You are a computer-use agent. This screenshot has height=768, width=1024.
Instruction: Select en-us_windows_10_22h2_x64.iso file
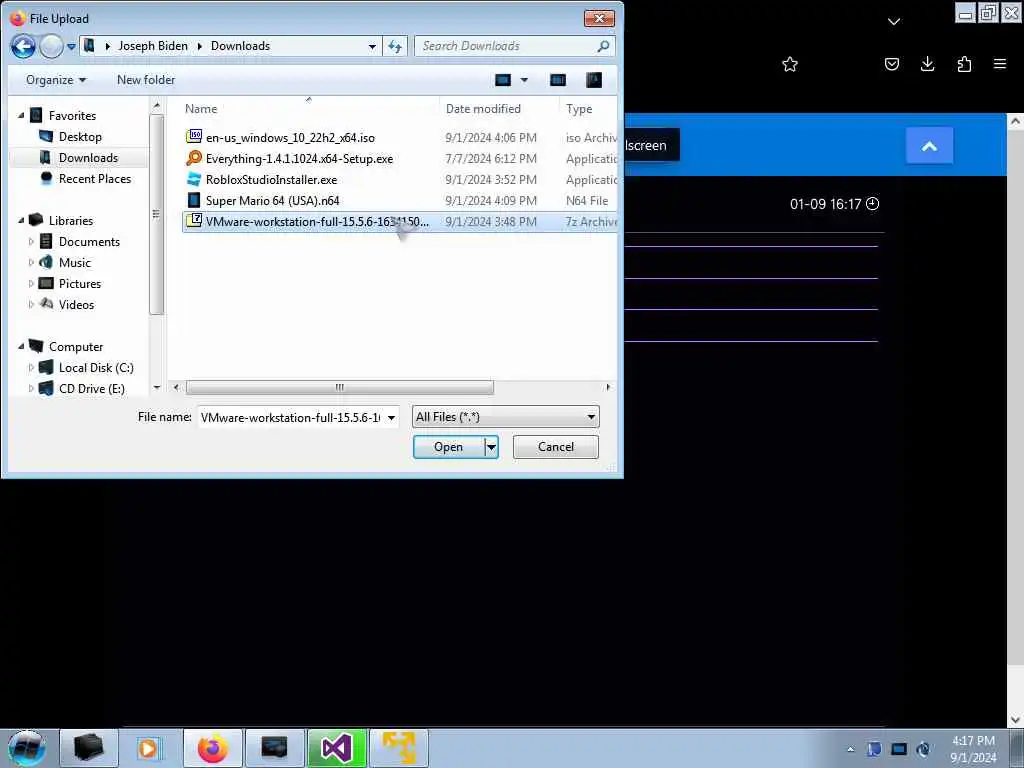290,138
